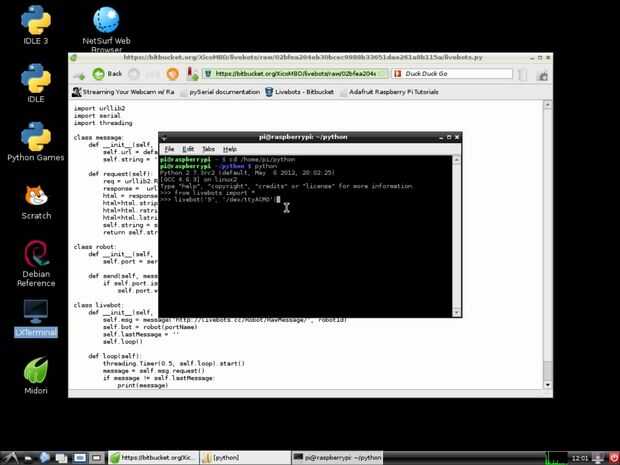Open the IDLE 3 desktop icon
Screen dimensions: 620x465
tap(36, 25)
